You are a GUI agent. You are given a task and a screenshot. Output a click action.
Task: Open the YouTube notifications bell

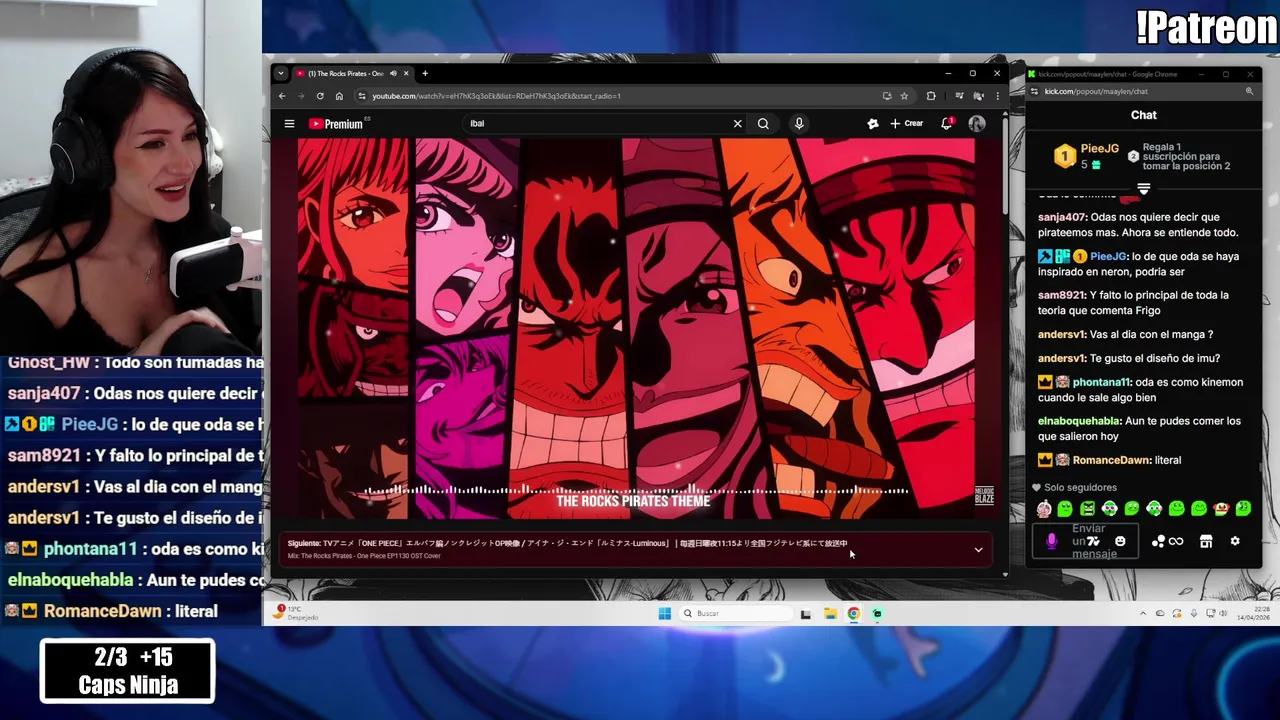946,124
